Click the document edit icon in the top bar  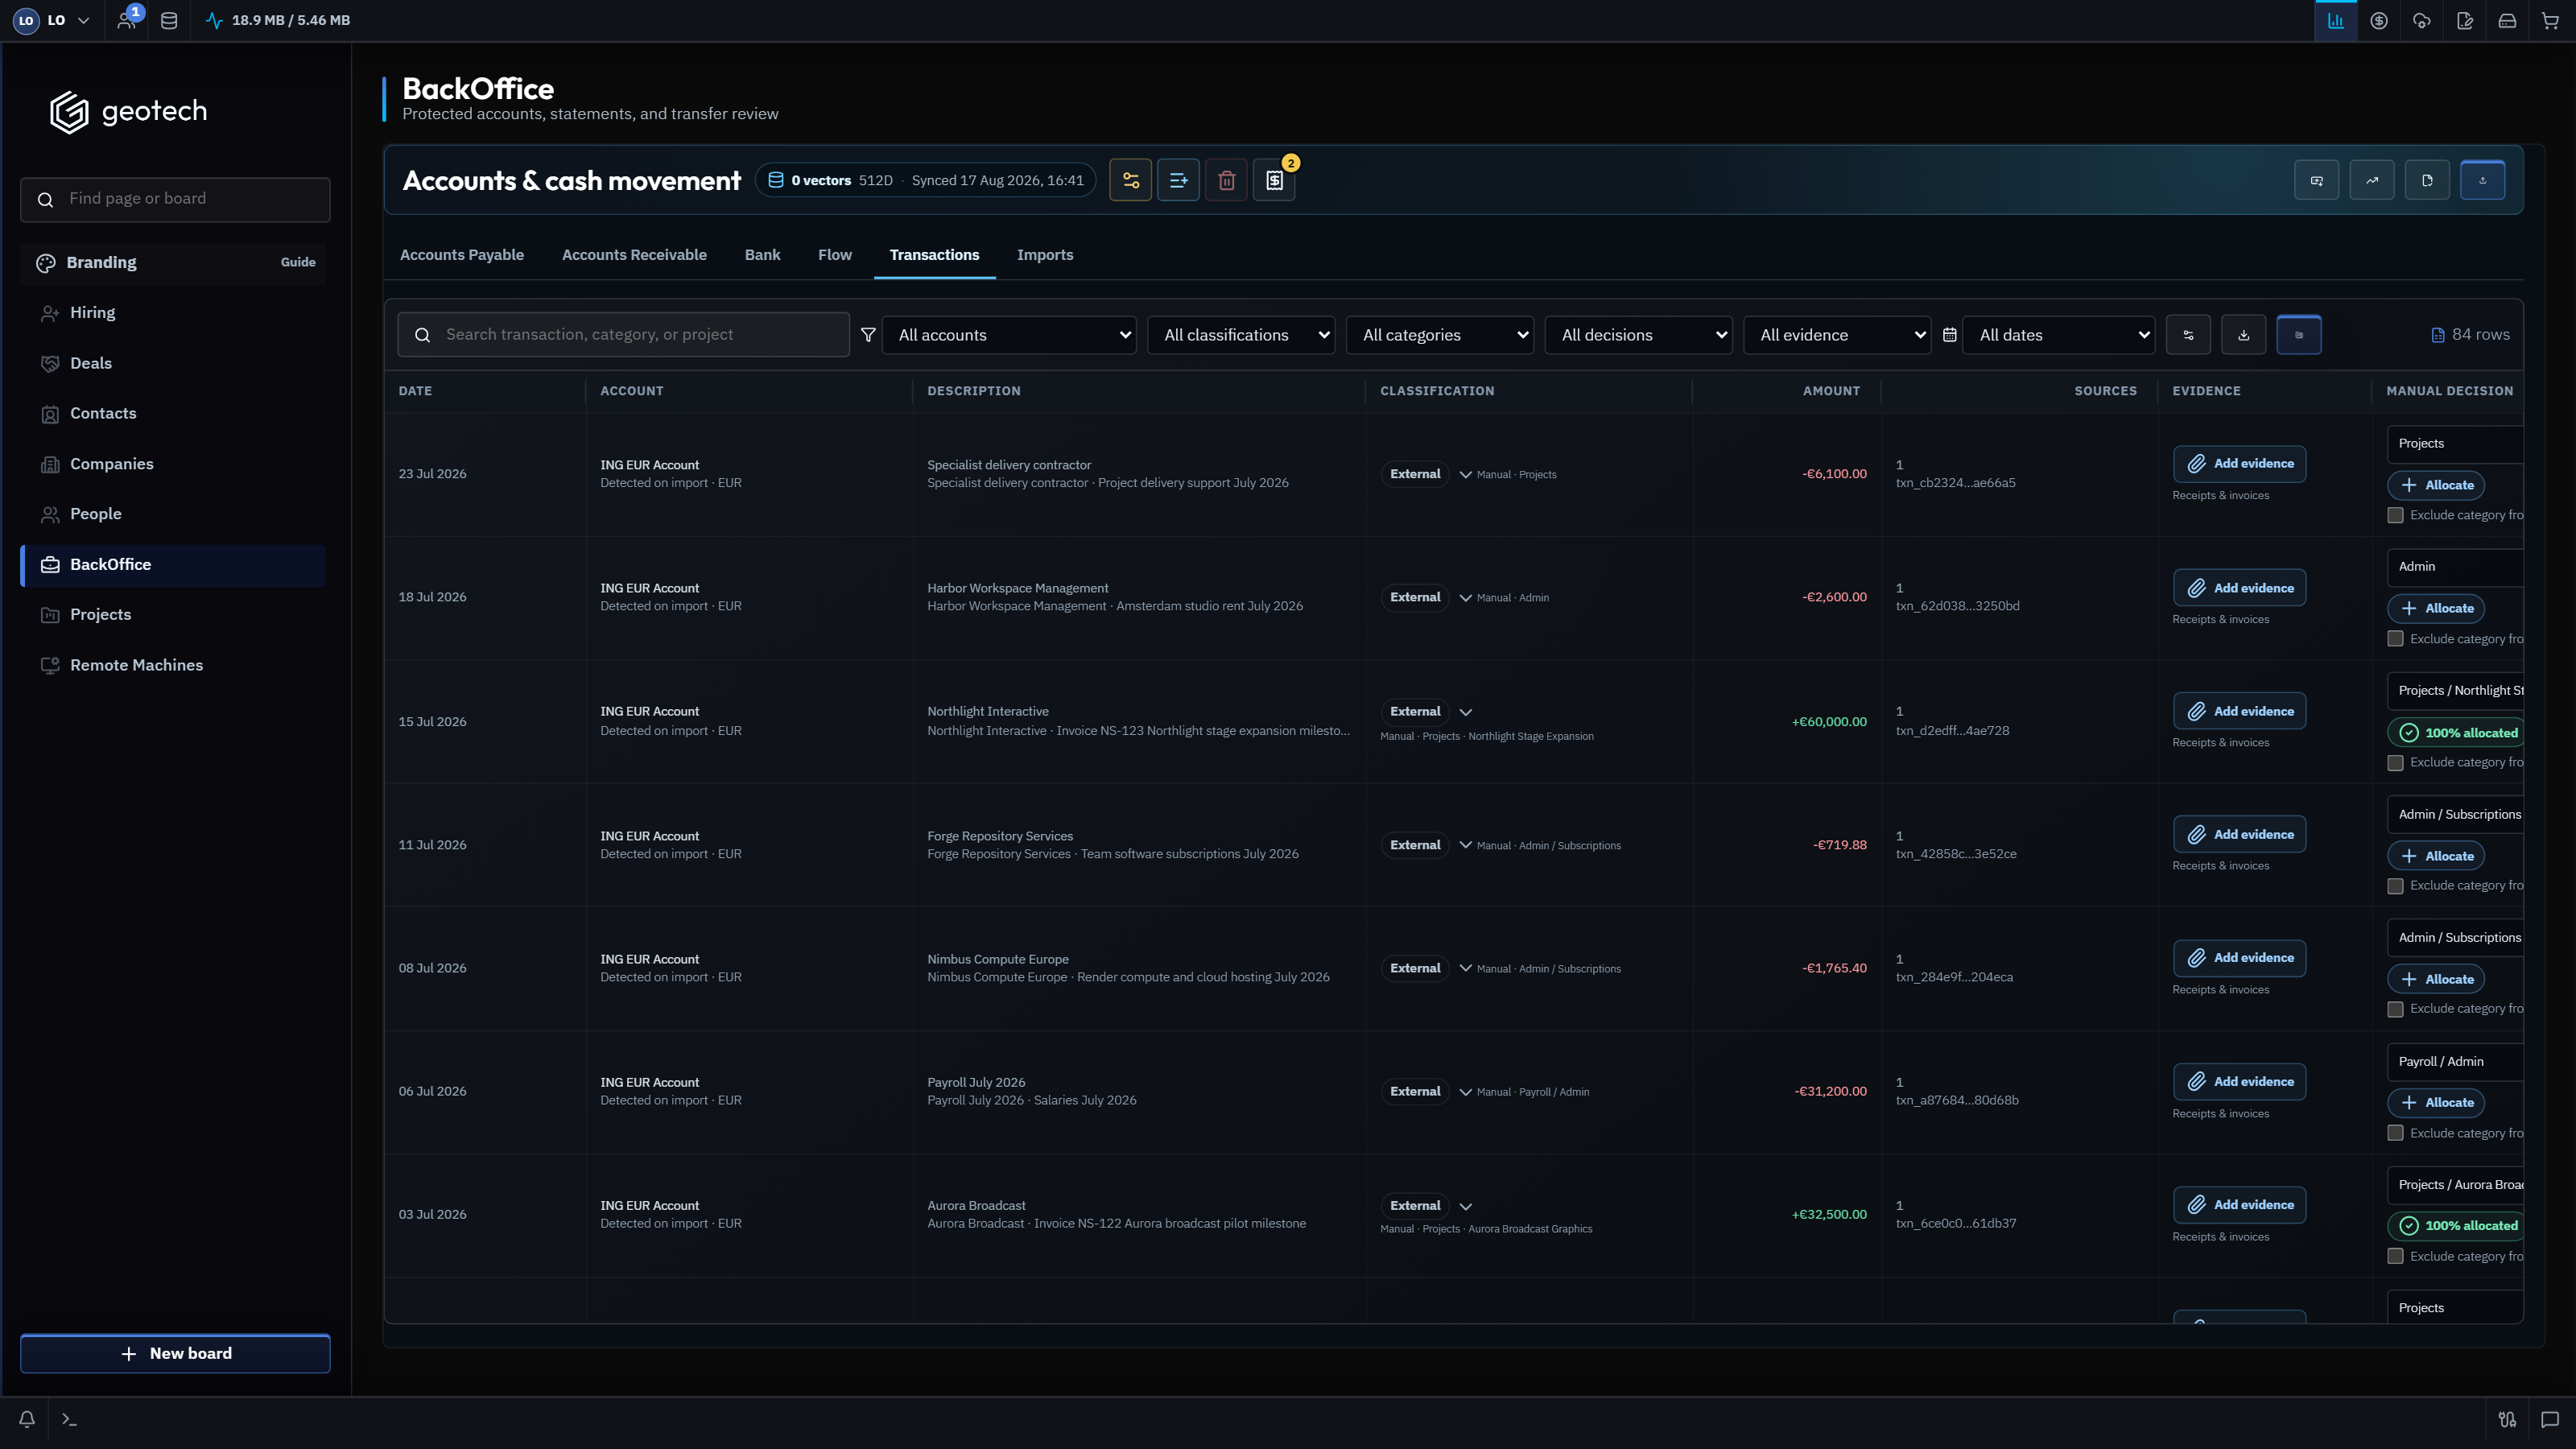coord(2465,21)
